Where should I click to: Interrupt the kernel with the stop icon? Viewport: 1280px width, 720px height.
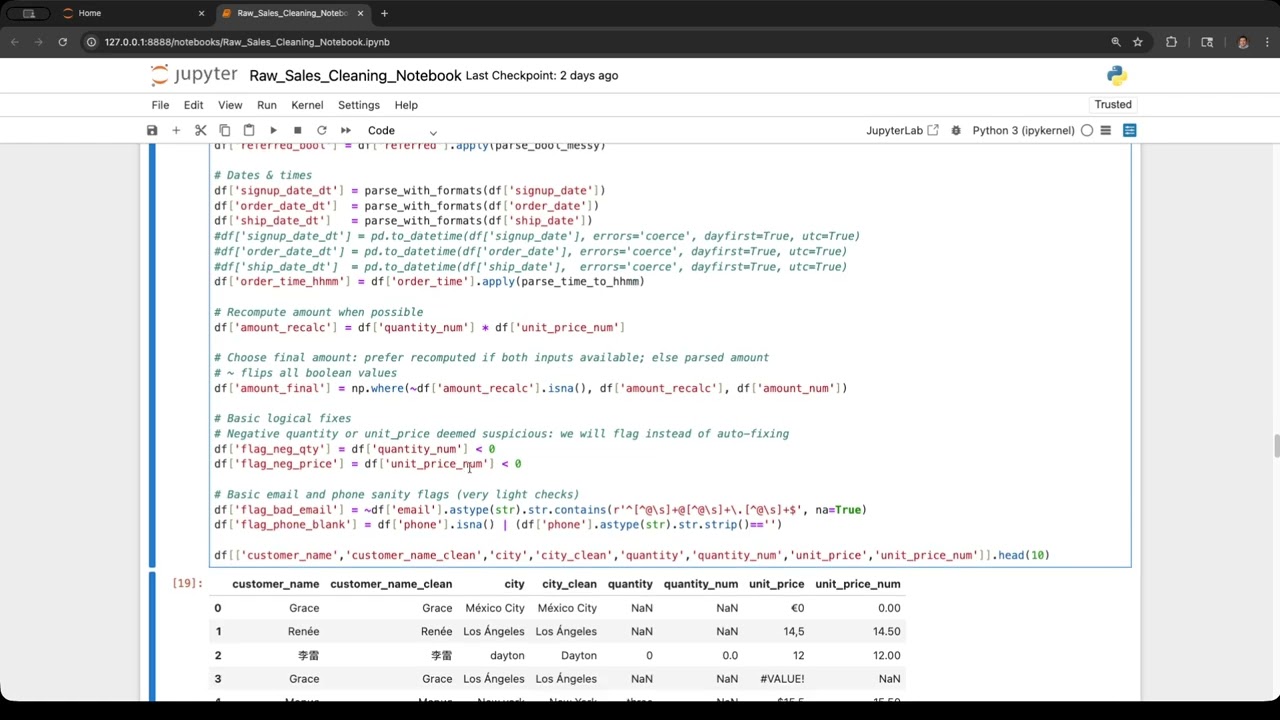coord(297,130)
